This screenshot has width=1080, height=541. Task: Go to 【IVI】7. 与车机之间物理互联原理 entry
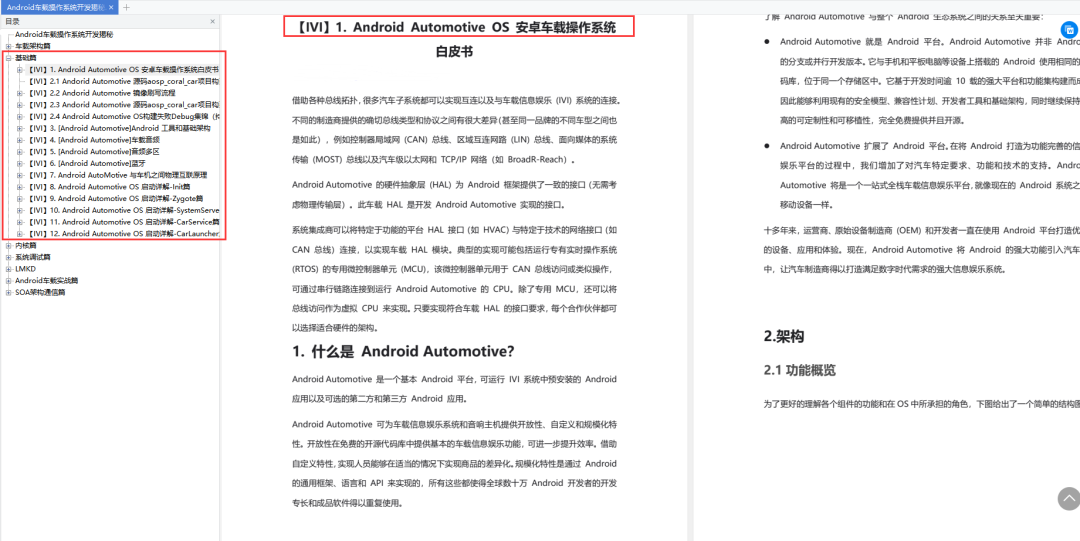[116, 174]
